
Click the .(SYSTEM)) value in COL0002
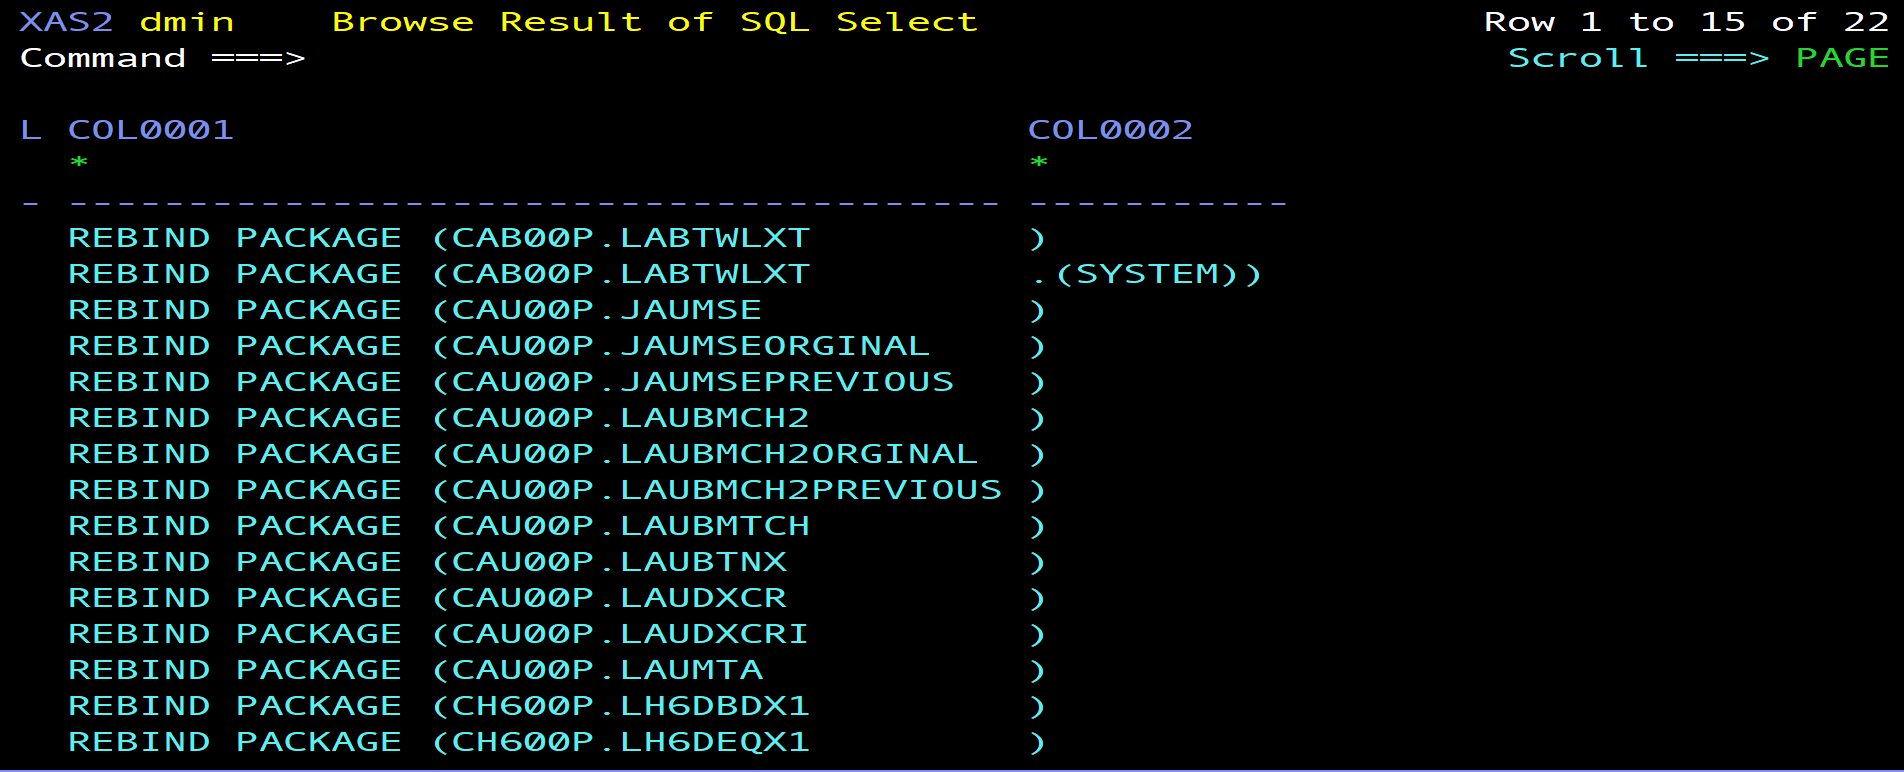click(x=1146, y=274)
